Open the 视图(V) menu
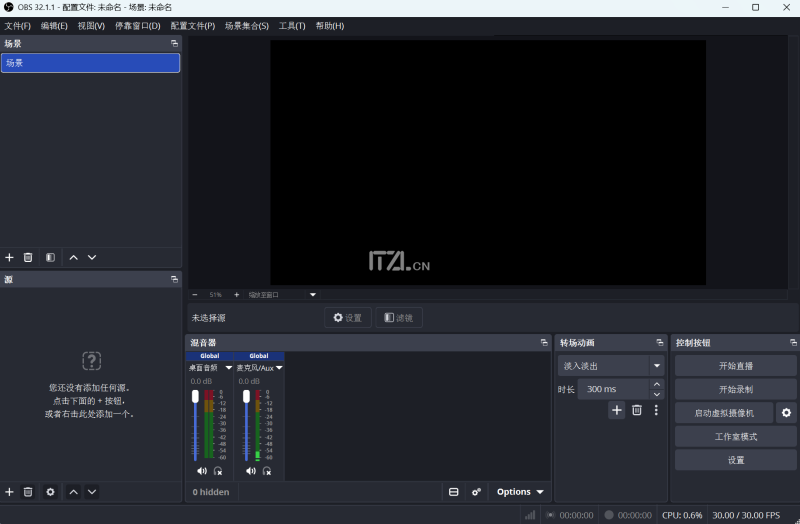800x524 pixels. [91, 26]
